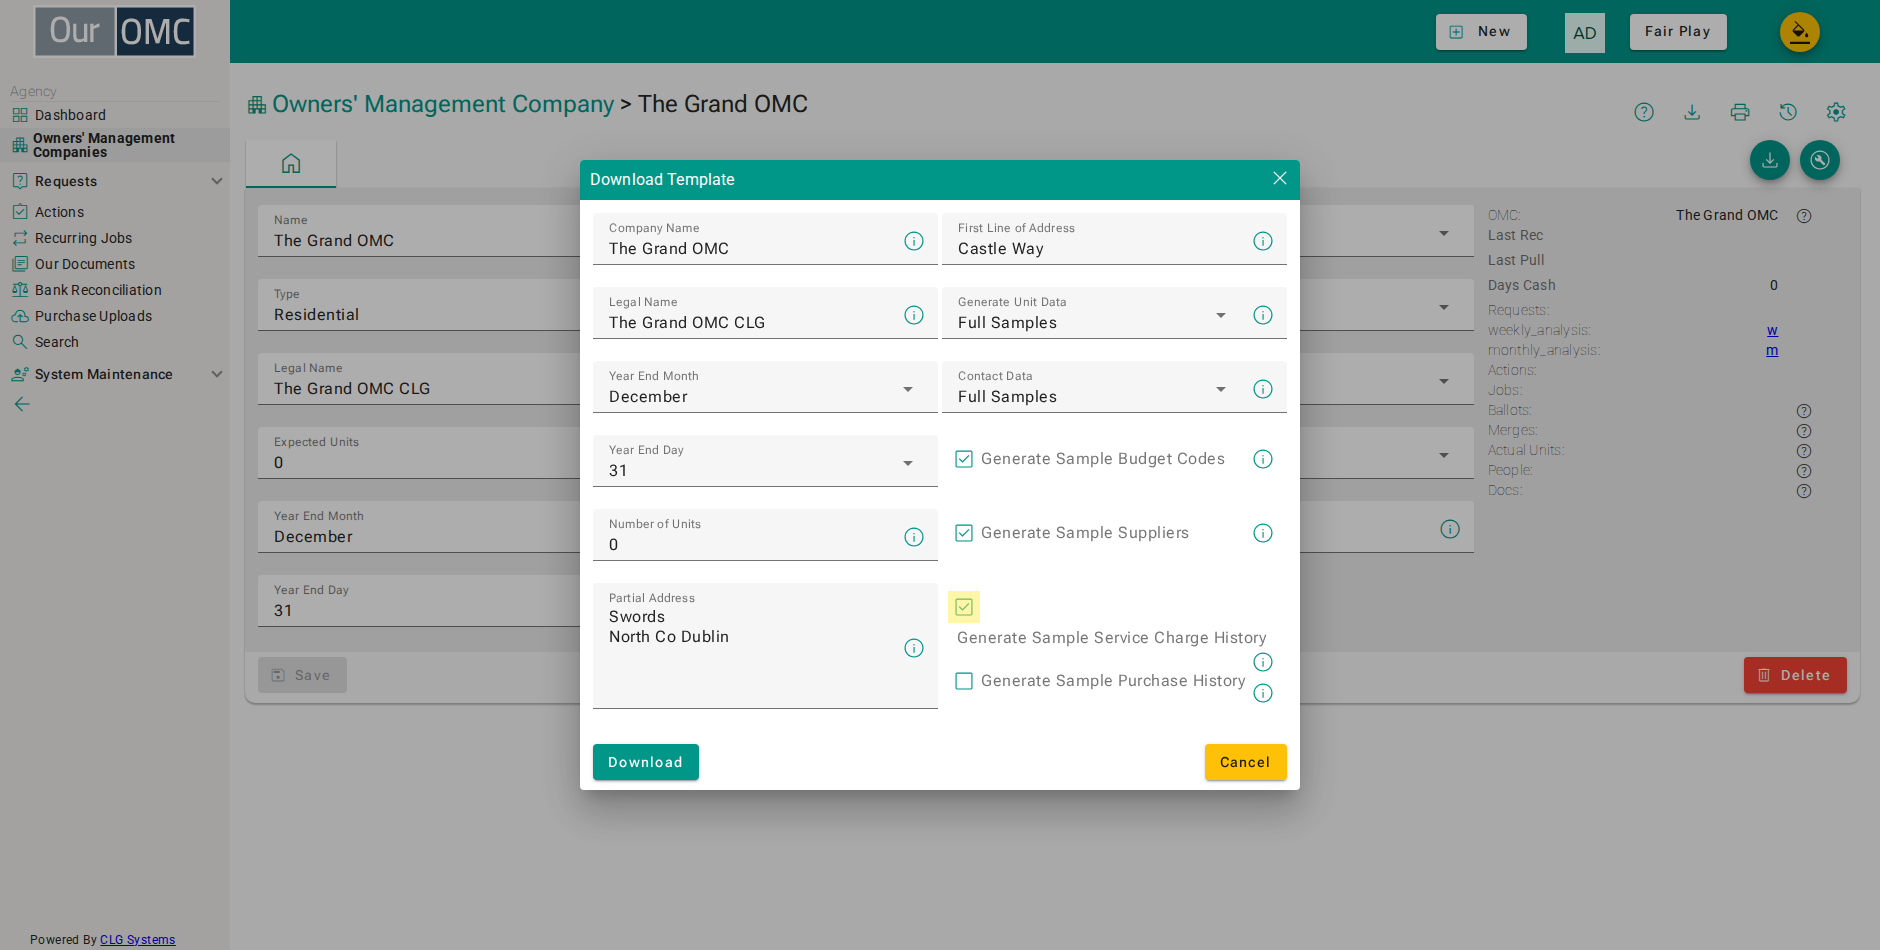Screen dimensions: 1880x950
Task: Click info icon beside Partial Address field
Action: click(x=914, y=648)
